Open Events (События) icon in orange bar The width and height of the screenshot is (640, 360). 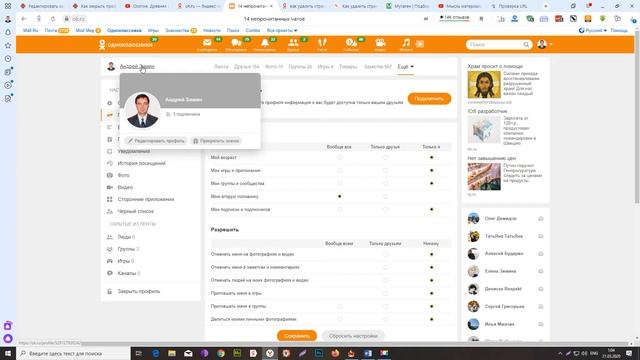(351, 43)
